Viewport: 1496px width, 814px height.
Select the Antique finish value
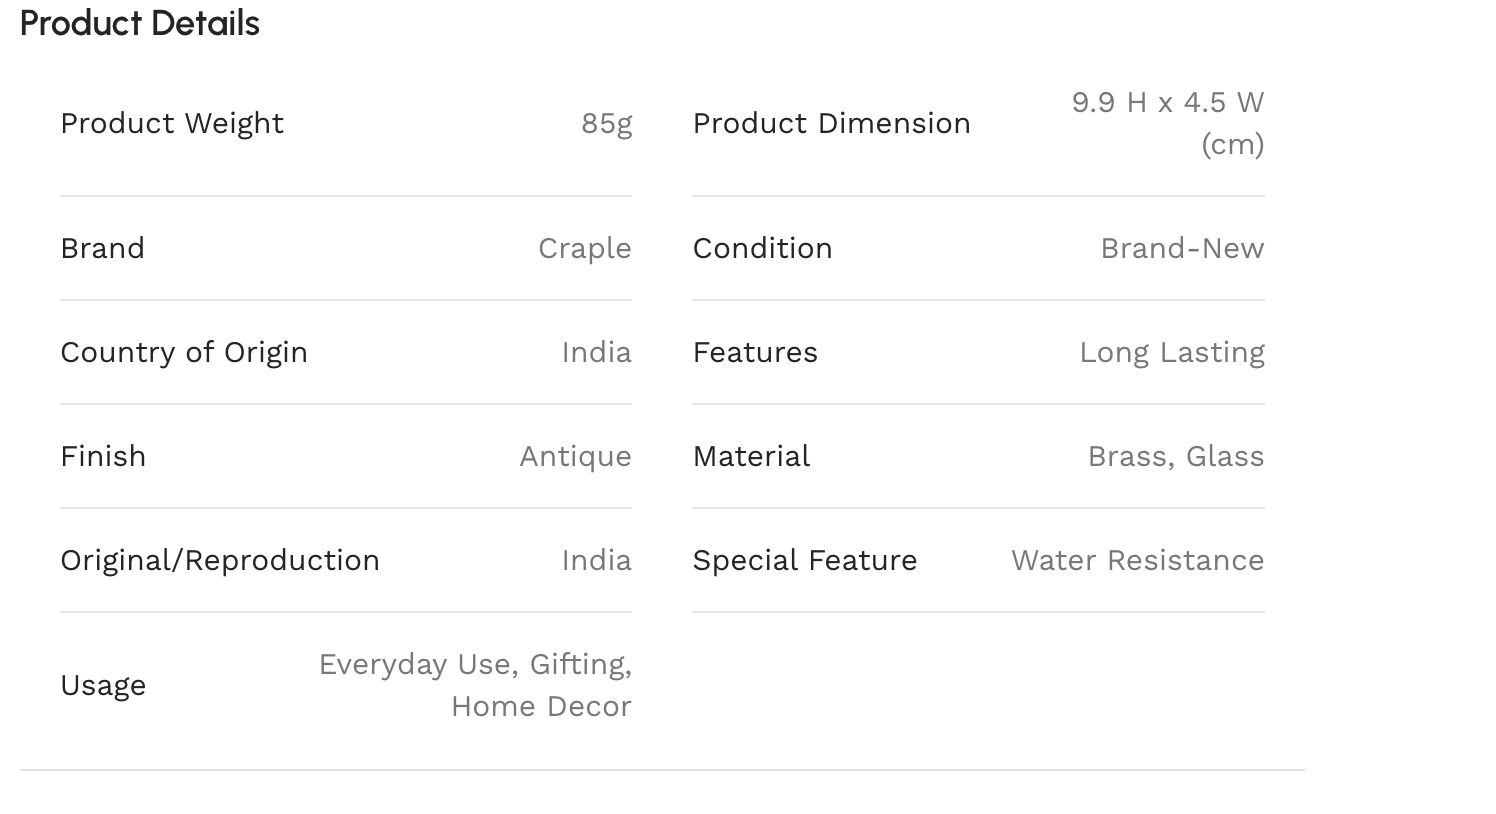point(576,456)
